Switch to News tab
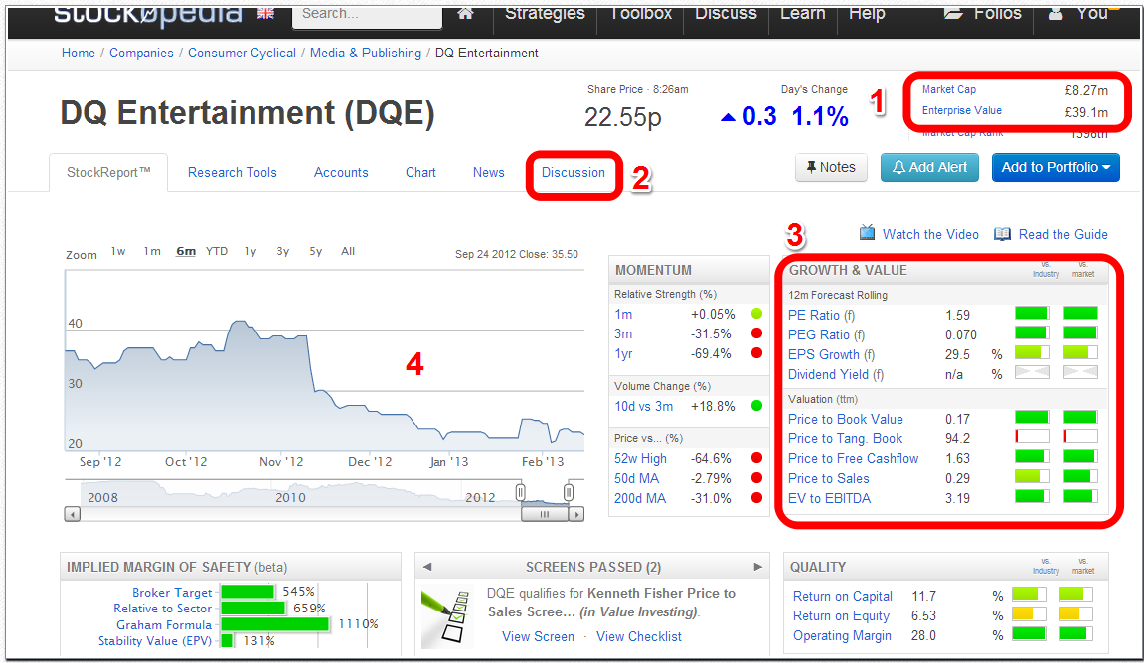 click(x=488, y=172)
